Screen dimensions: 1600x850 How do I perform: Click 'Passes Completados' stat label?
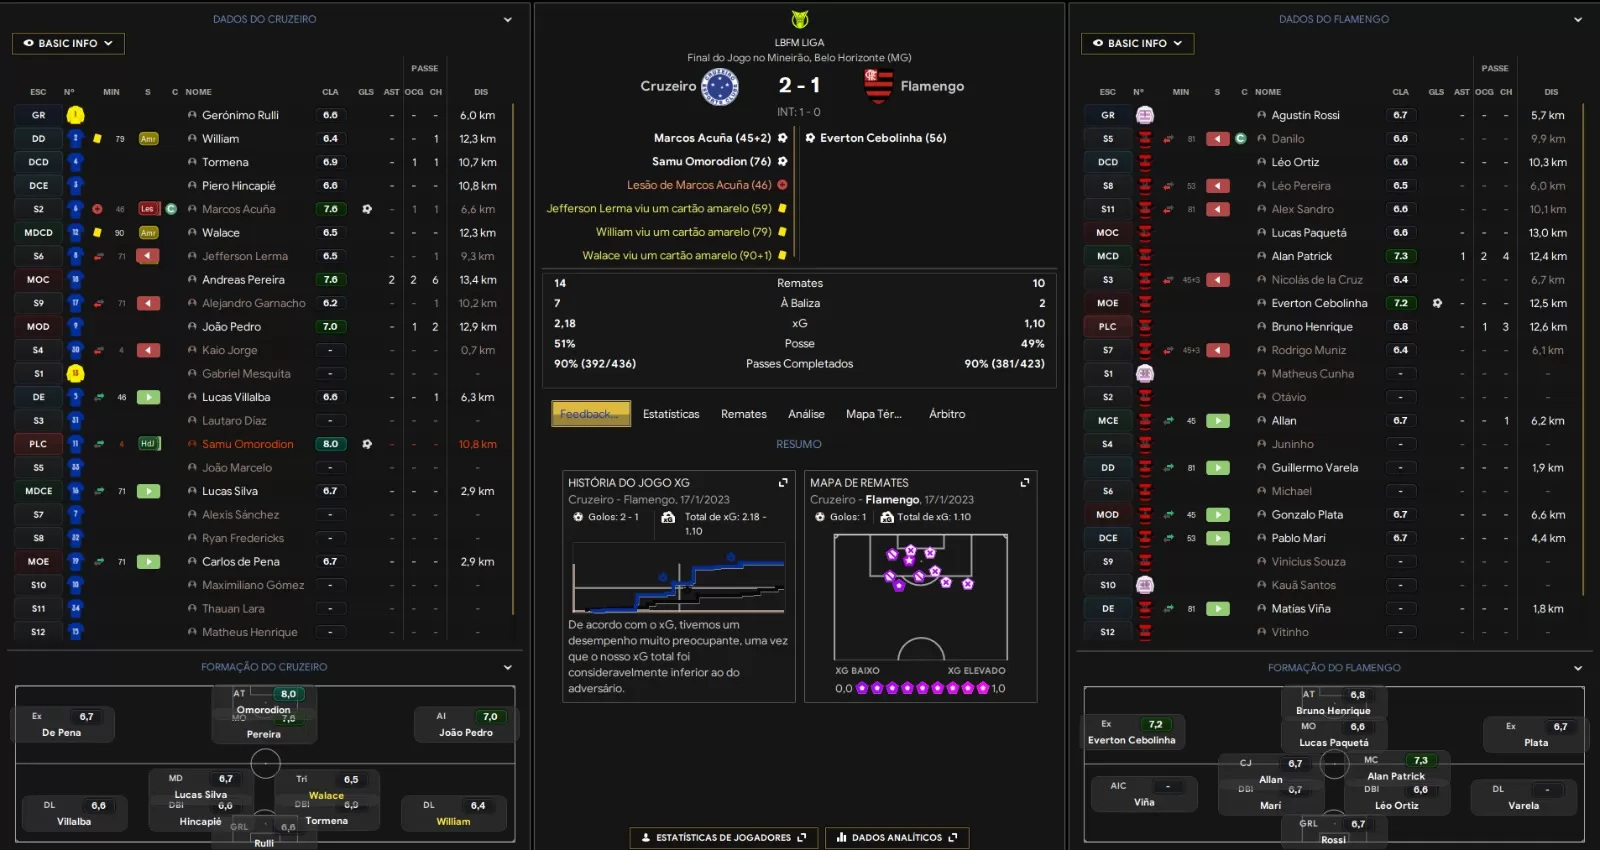click(799, 364)
